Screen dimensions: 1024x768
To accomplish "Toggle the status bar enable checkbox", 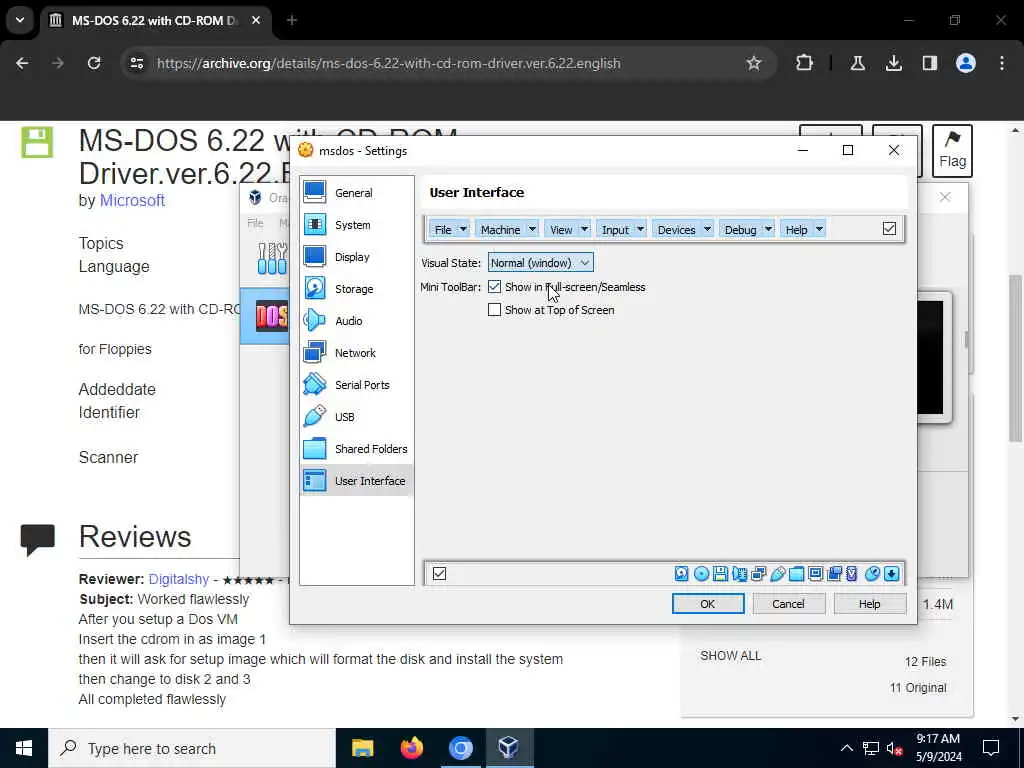I will [x=440, y=573].
